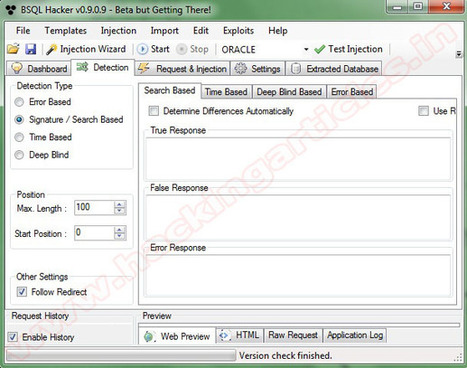The height and width of the screenshot is (368, 467).
Task: Run Test Injection green checkmark
Action: (x=319, y=49)
